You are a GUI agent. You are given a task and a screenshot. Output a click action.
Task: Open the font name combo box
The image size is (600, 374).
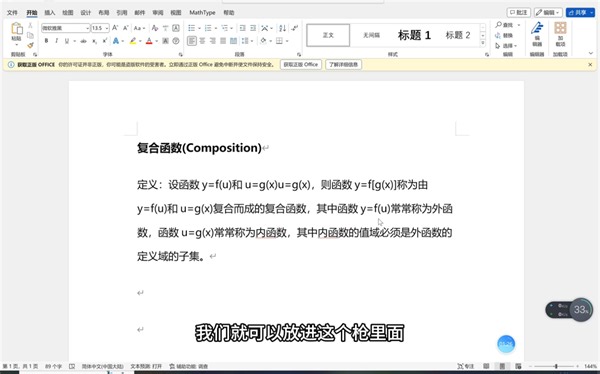coord(65,28)
